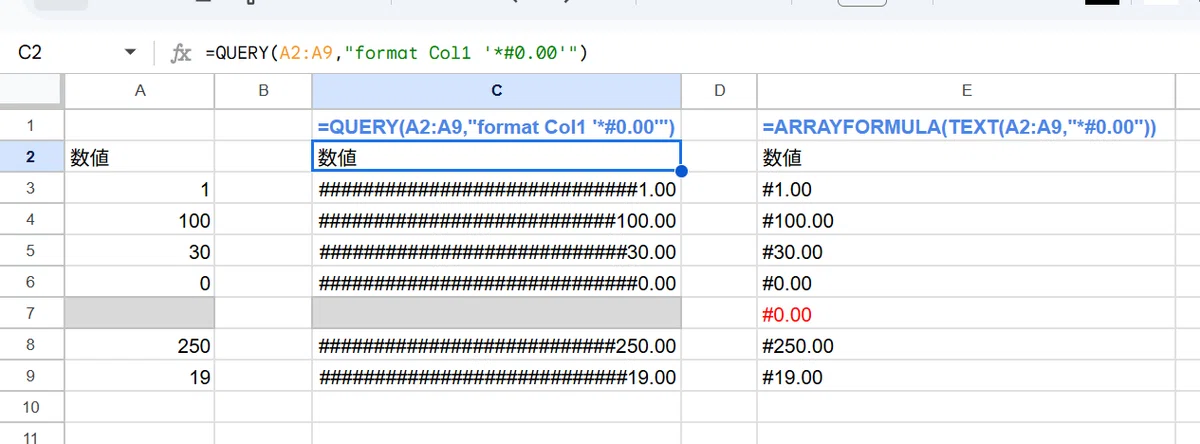Screen dimensions: 1200x444
Task: Select row 3 header
Action: tap(31, 189)
